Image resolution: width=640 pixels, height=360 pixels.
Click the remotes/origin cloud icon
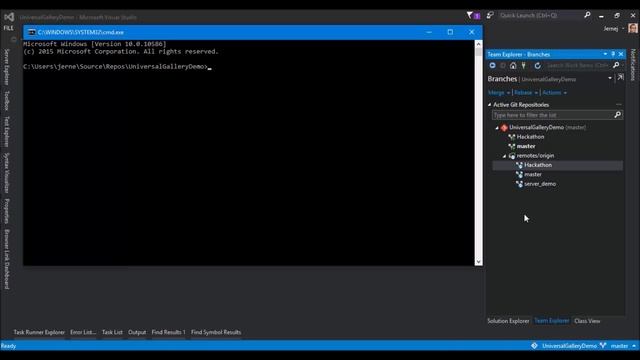click(x=512, y=156)
